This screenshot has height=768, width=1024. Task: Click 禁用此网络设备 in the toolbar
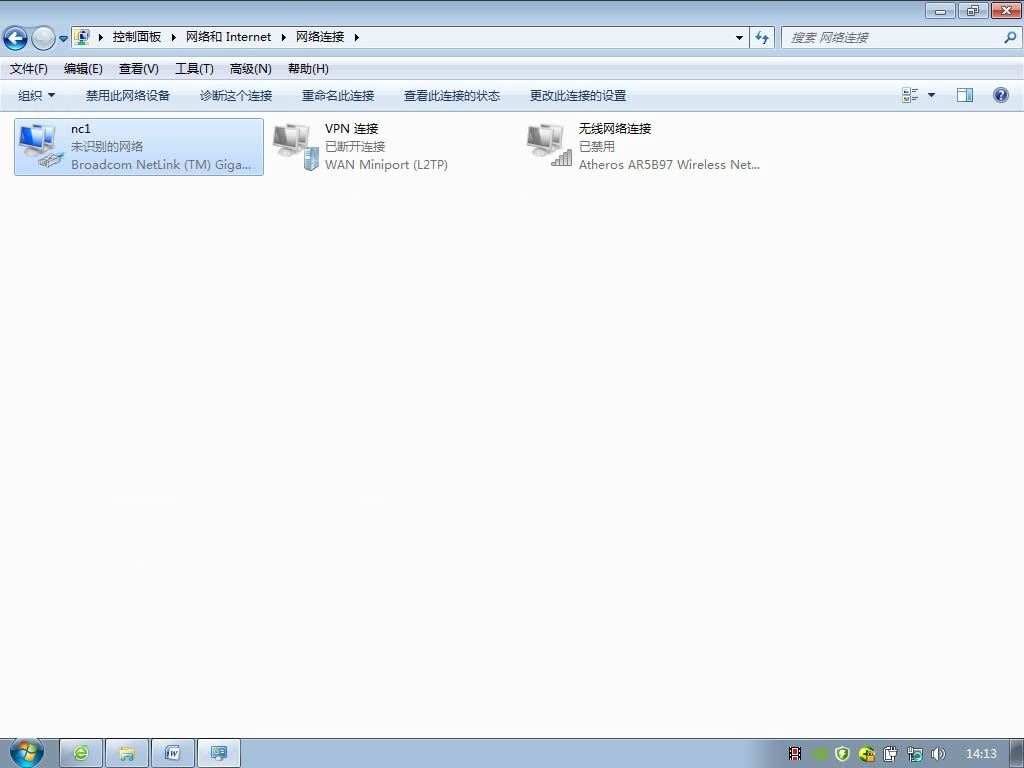pyautogui.click(x=128, y=95)
